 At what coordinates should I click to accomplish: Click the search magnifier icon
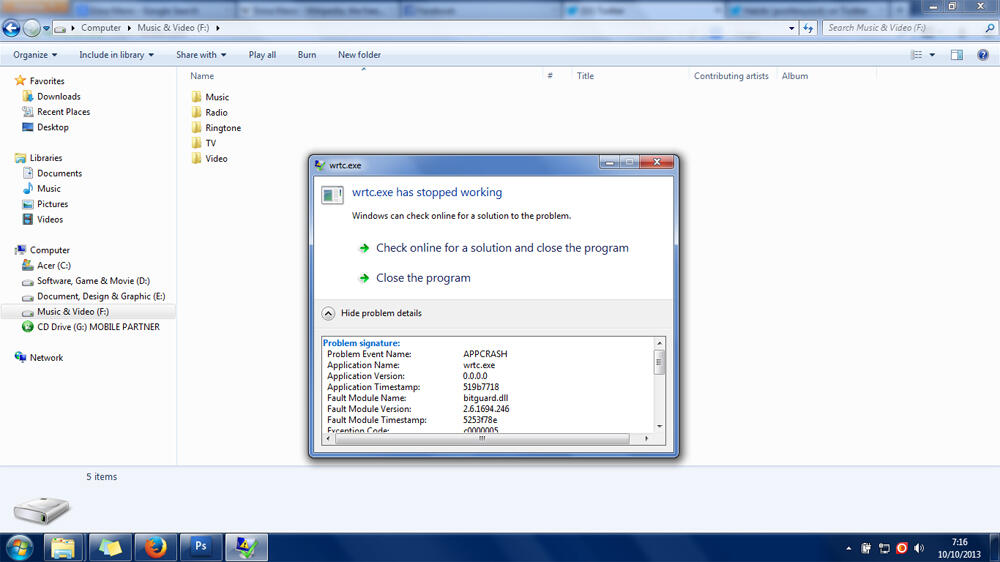[990, 28]
